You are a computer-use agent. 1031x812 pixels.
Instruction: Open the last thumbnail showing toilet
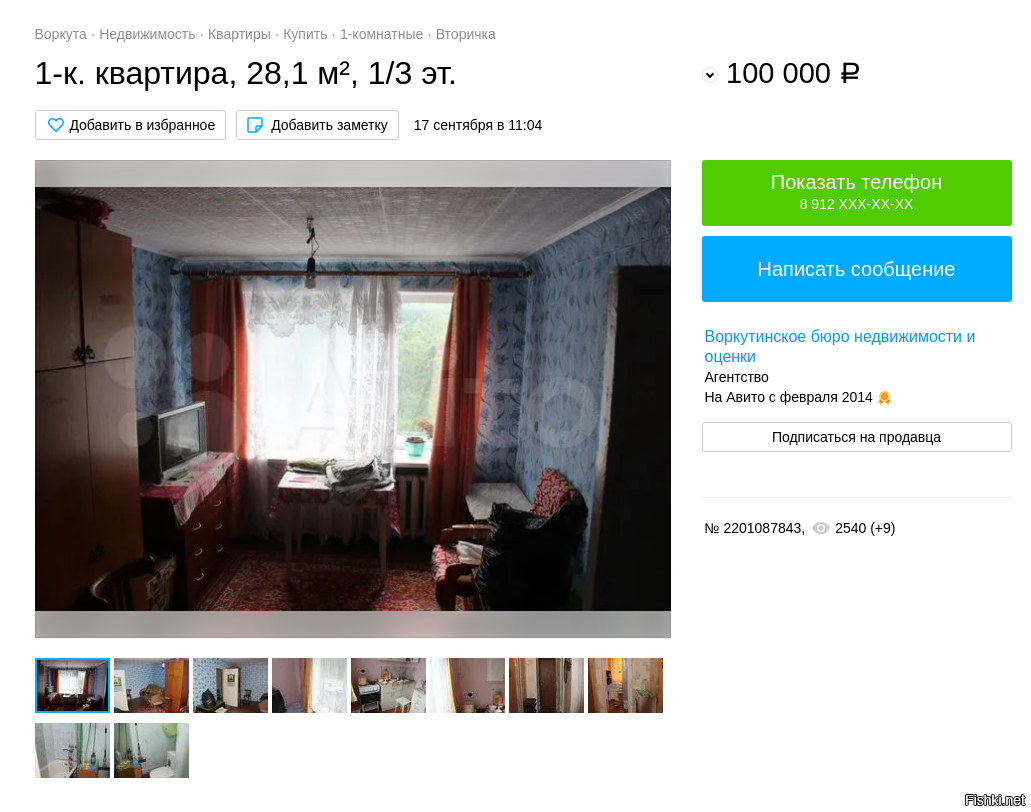point(151,750)
